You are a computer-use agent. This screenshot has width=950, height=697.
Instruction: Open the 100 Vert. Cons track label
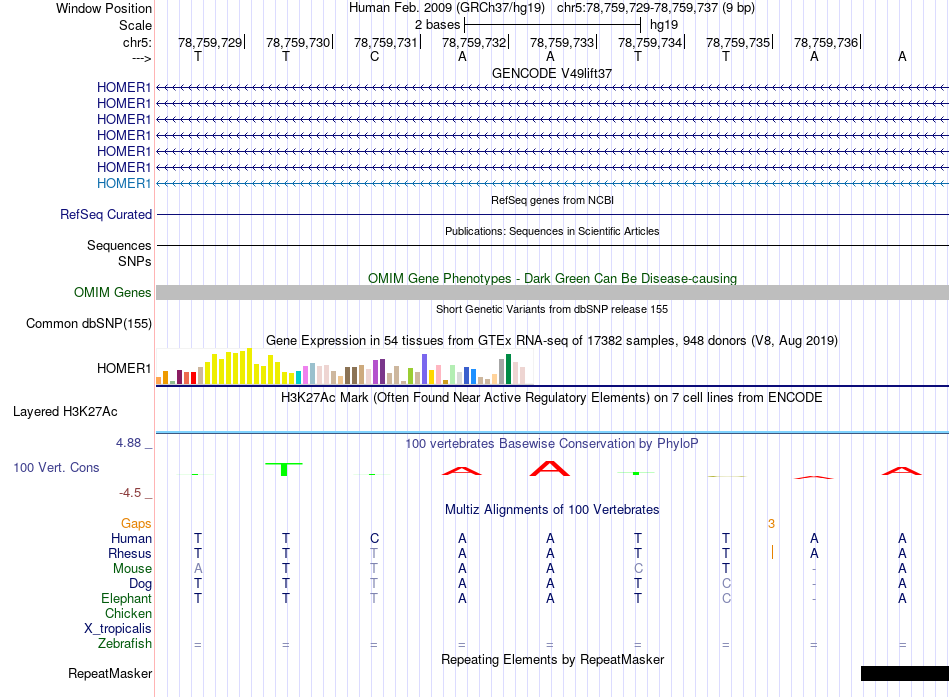[x=56, y=467]
